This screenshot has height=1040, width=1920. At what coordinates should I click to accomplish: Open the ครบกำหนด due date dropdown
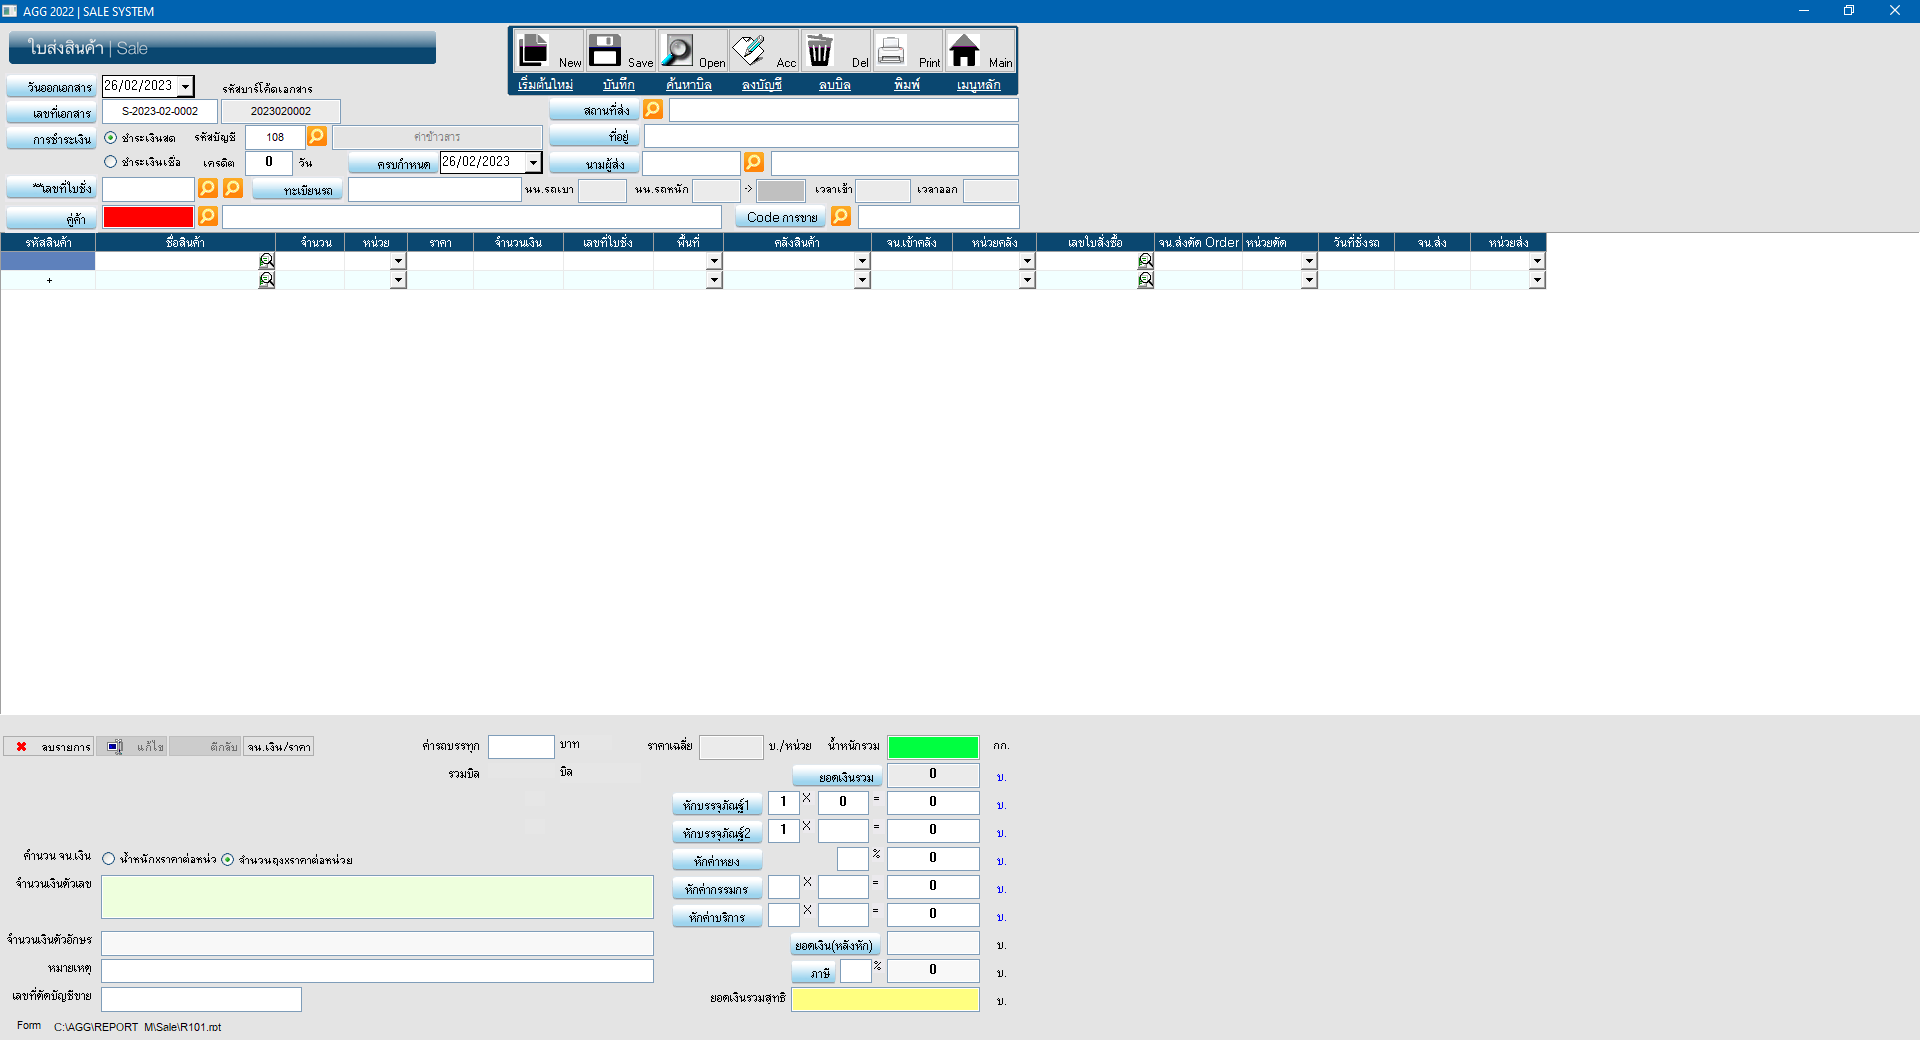[x=533, y=162]
